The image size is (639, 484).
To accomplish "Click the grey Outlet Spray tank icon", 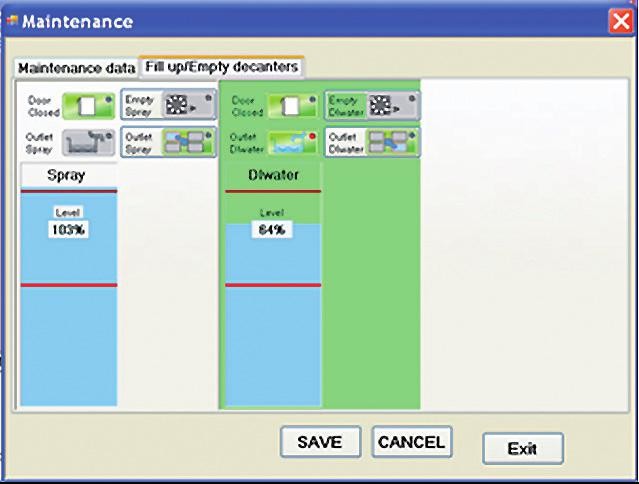I will (x=86, y=143).
